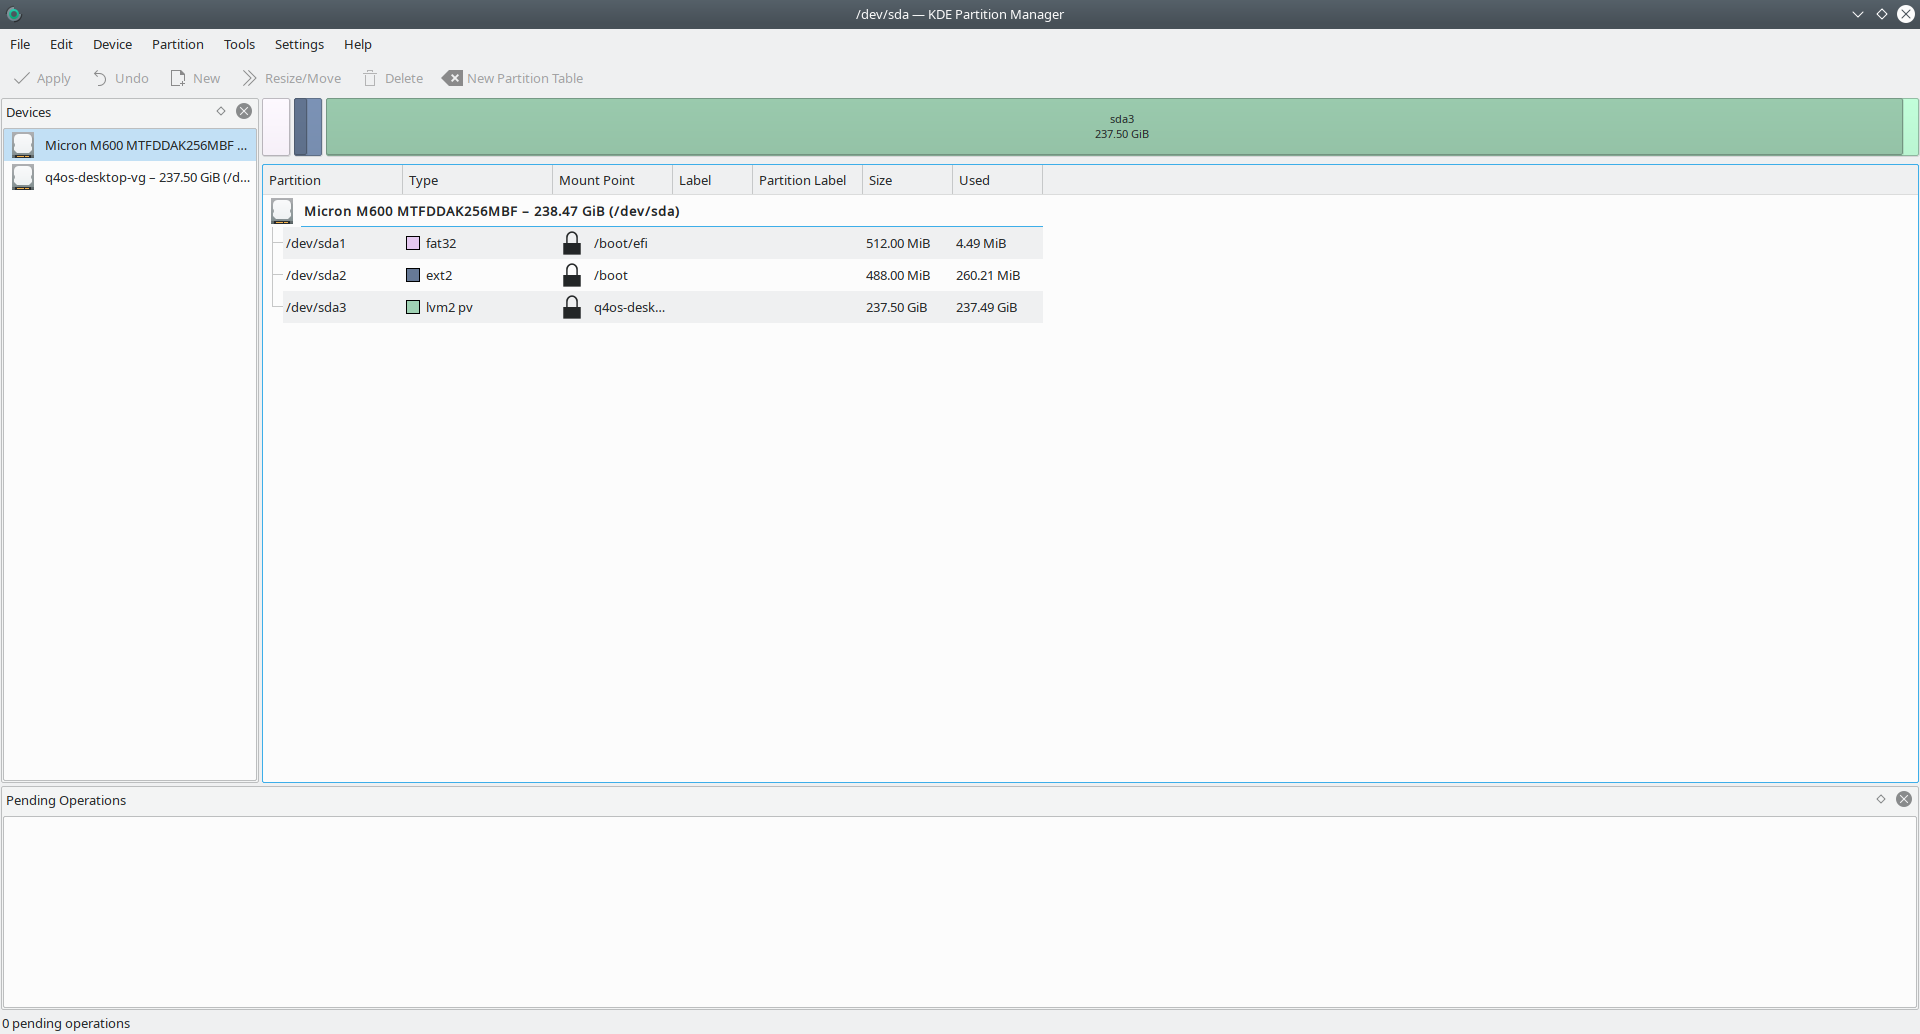The height and width of the screenshot is (1034, 1920).
Task: Click the 237.49 GiB used value
Action: tap(986, 307)
